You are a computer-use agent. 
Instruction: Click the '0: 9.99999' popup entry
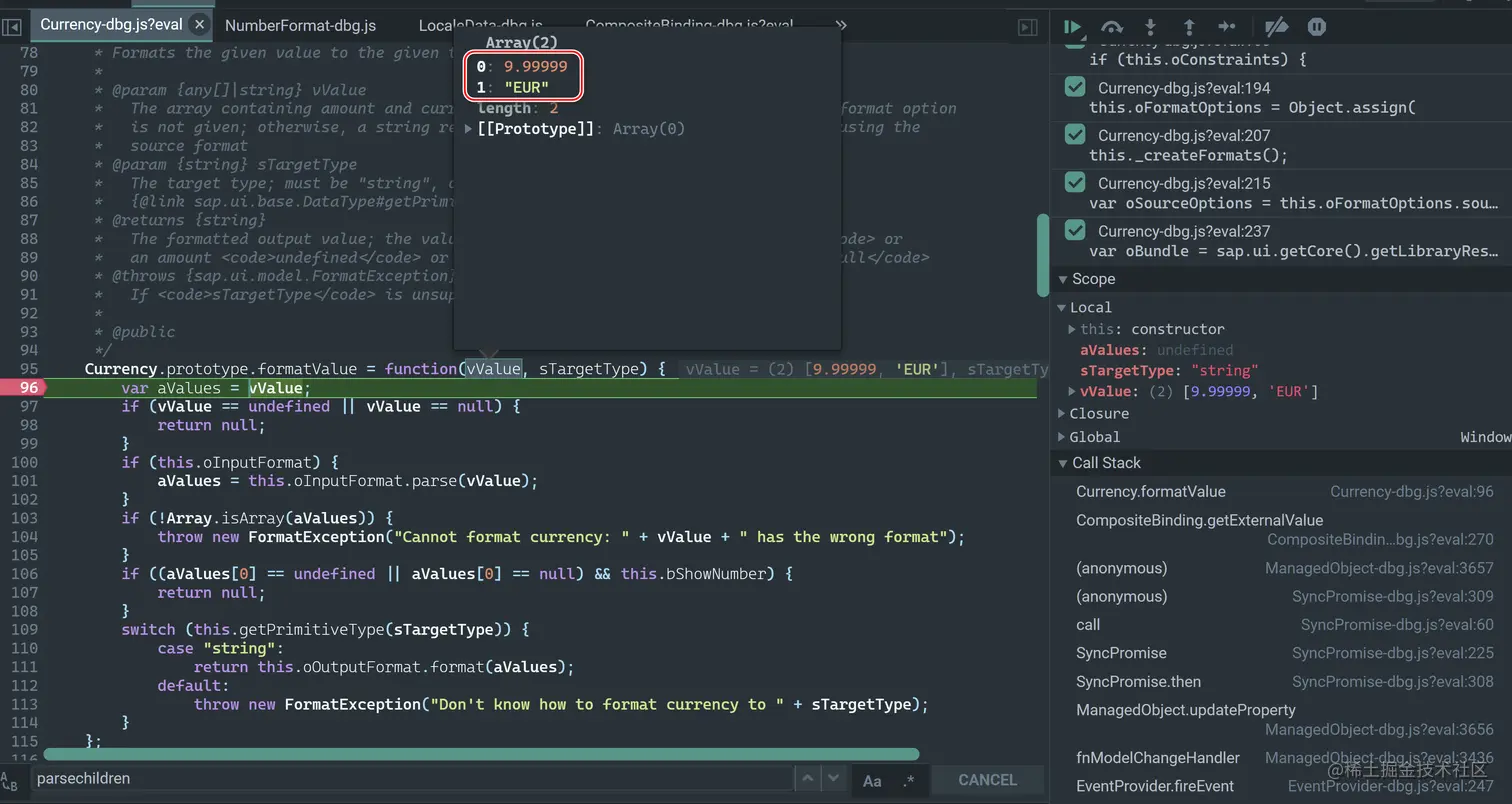522,67
